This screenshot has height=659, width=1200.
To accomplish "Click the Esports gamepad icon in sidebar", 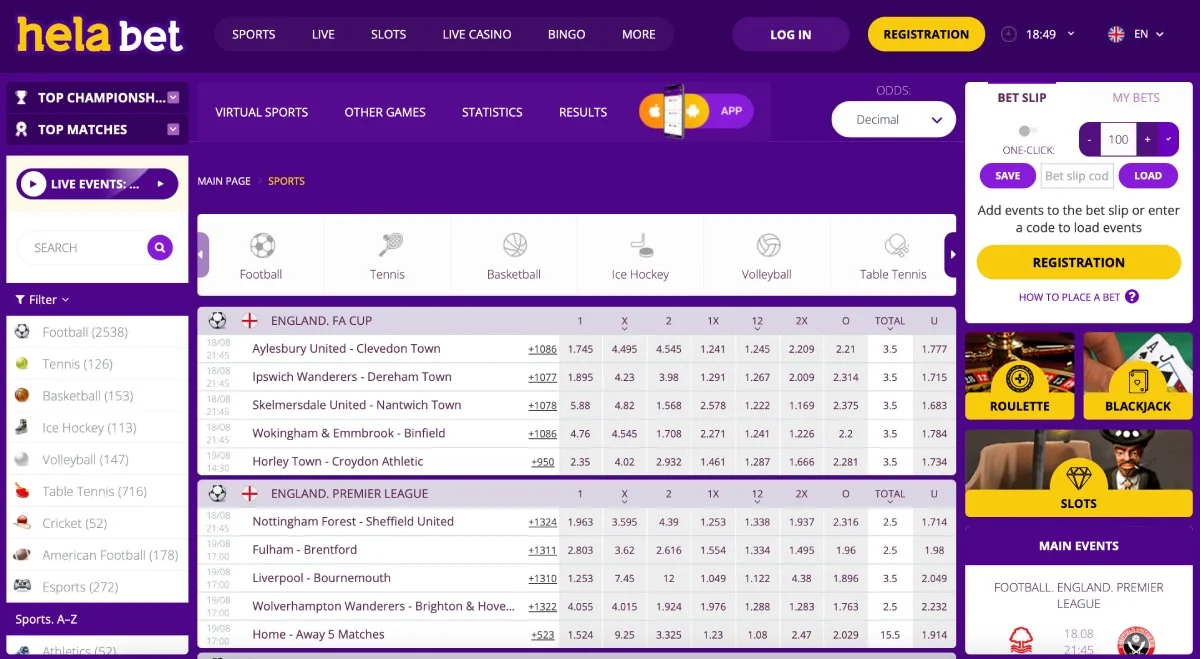I will pos(22,587).
